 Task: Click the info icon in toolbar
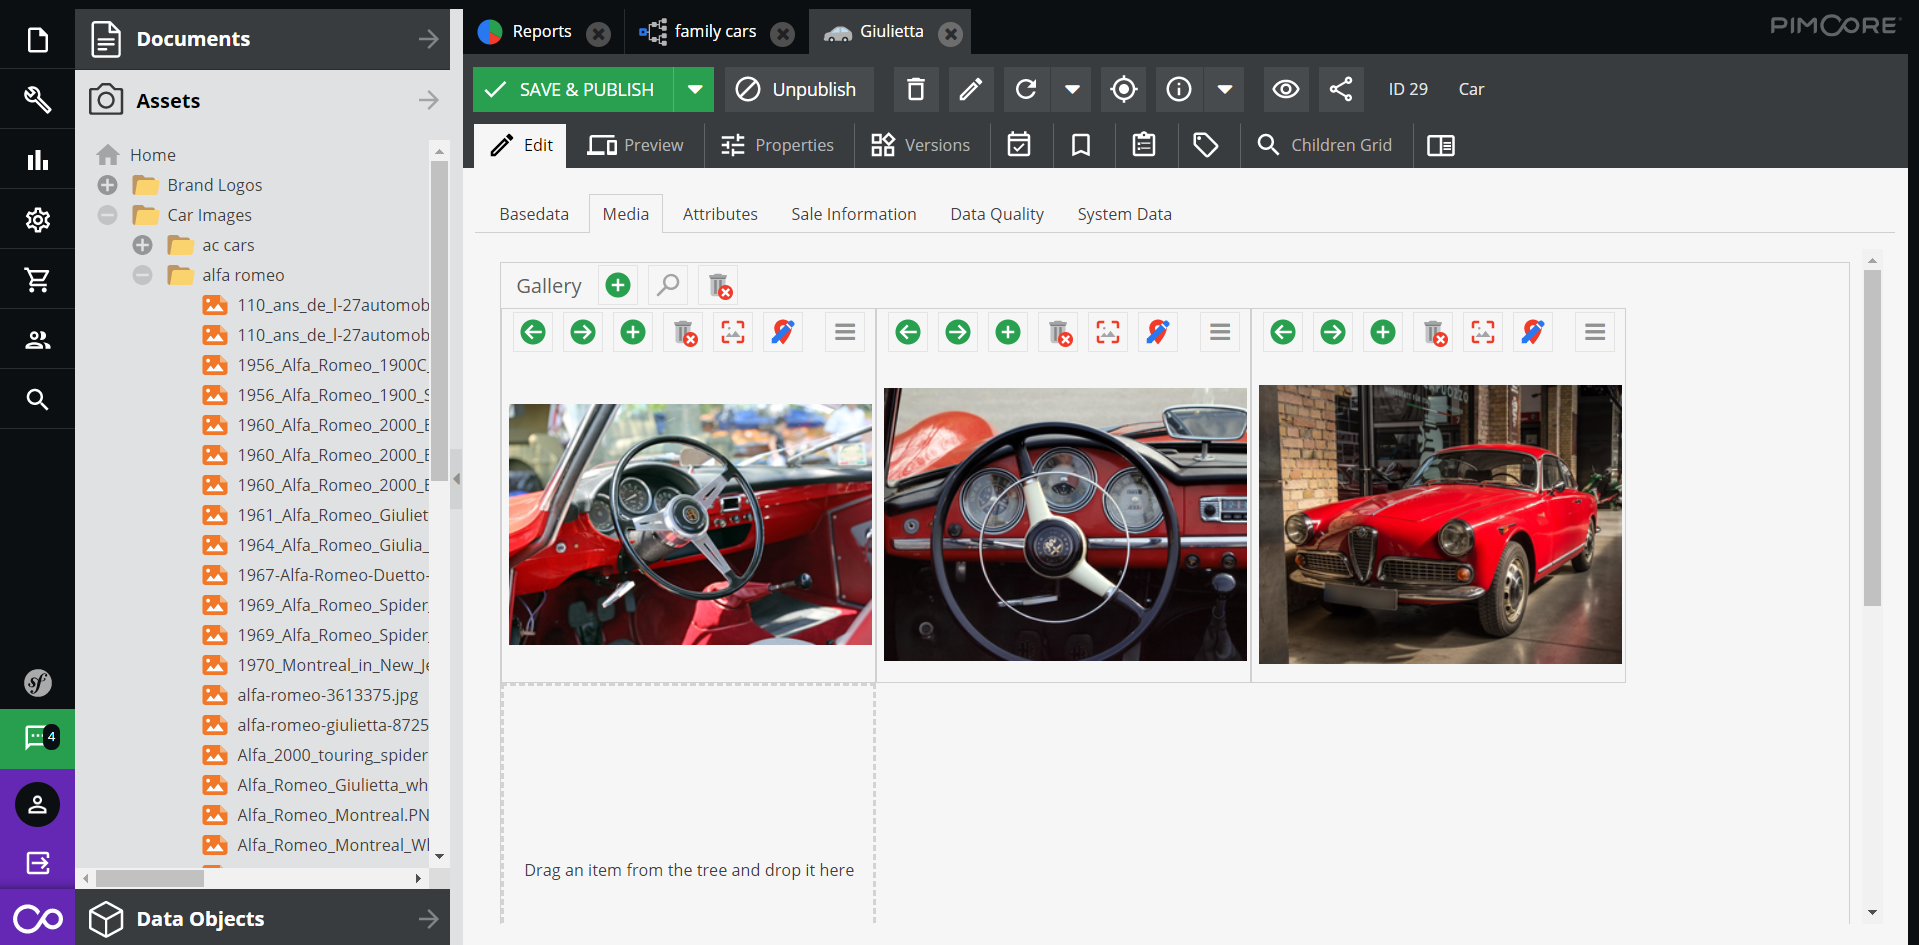[x=1179, y=89]
